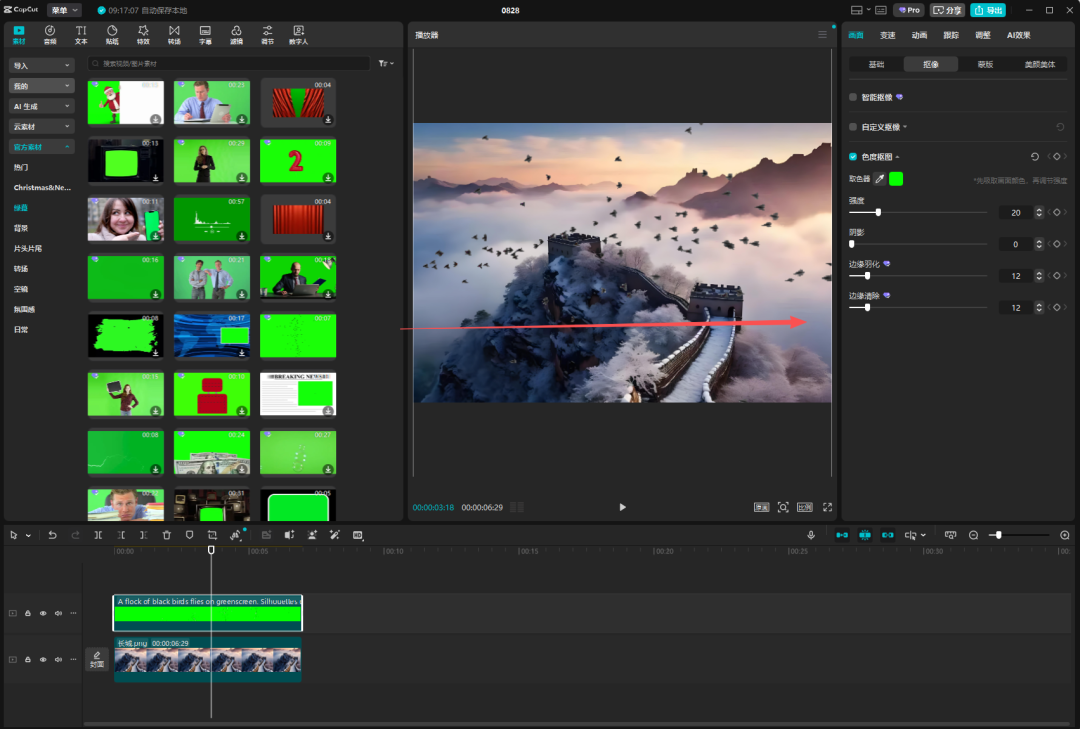The height and width of the screenshot is (729, 1080).
Task: Hide the greenscreen birds track using eye icon
Action: (x=43, y=613)
